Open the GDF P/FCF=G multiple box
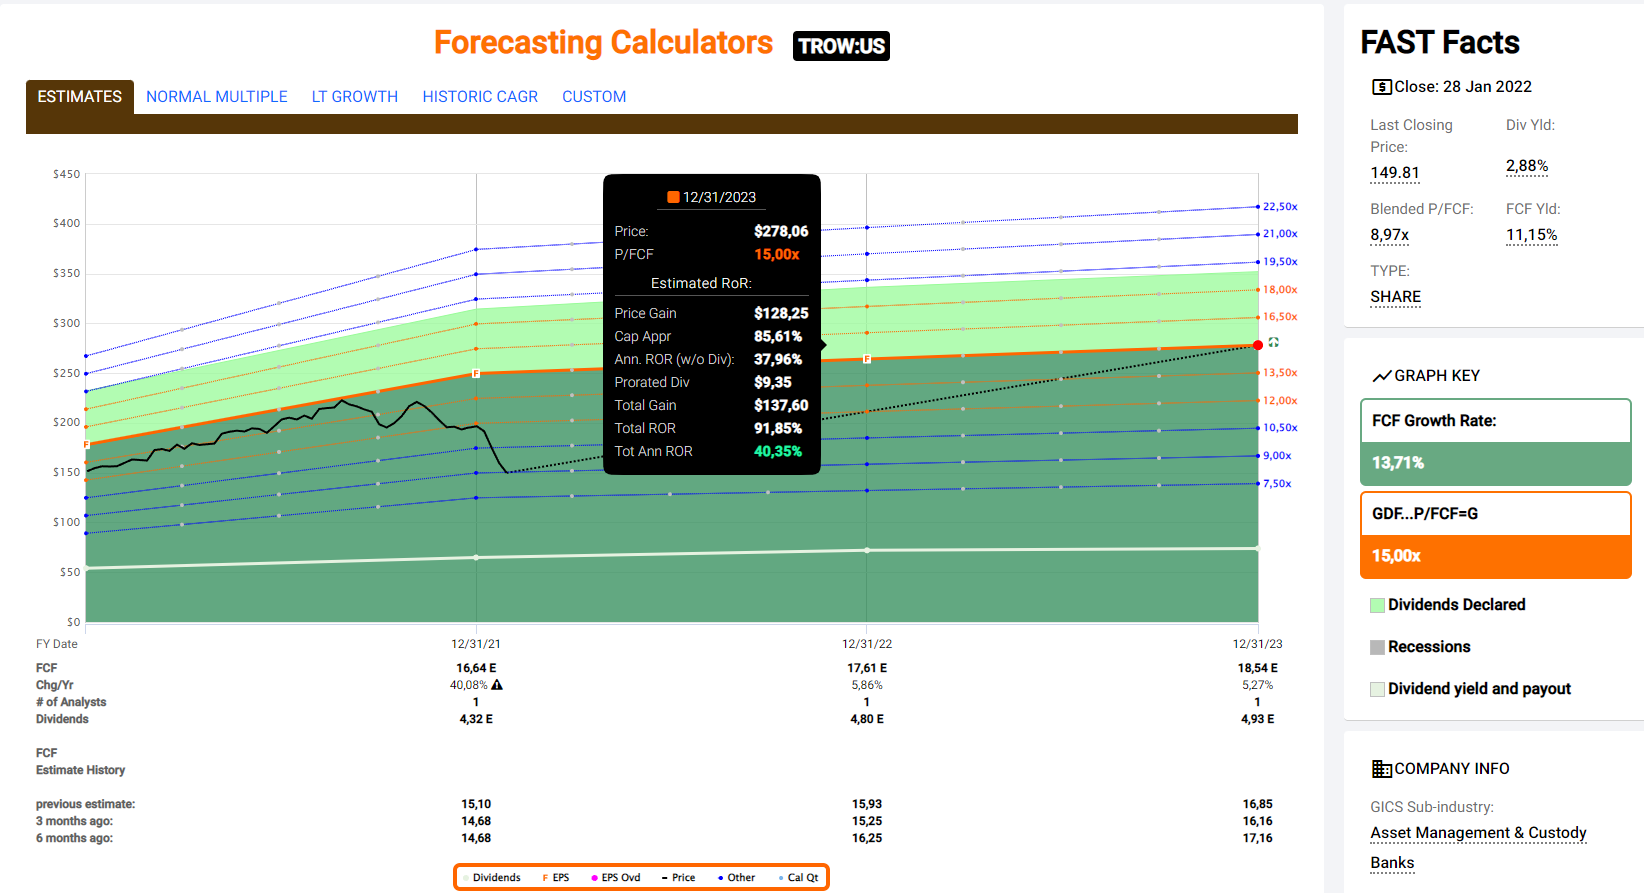 (x=1495, y=535)
